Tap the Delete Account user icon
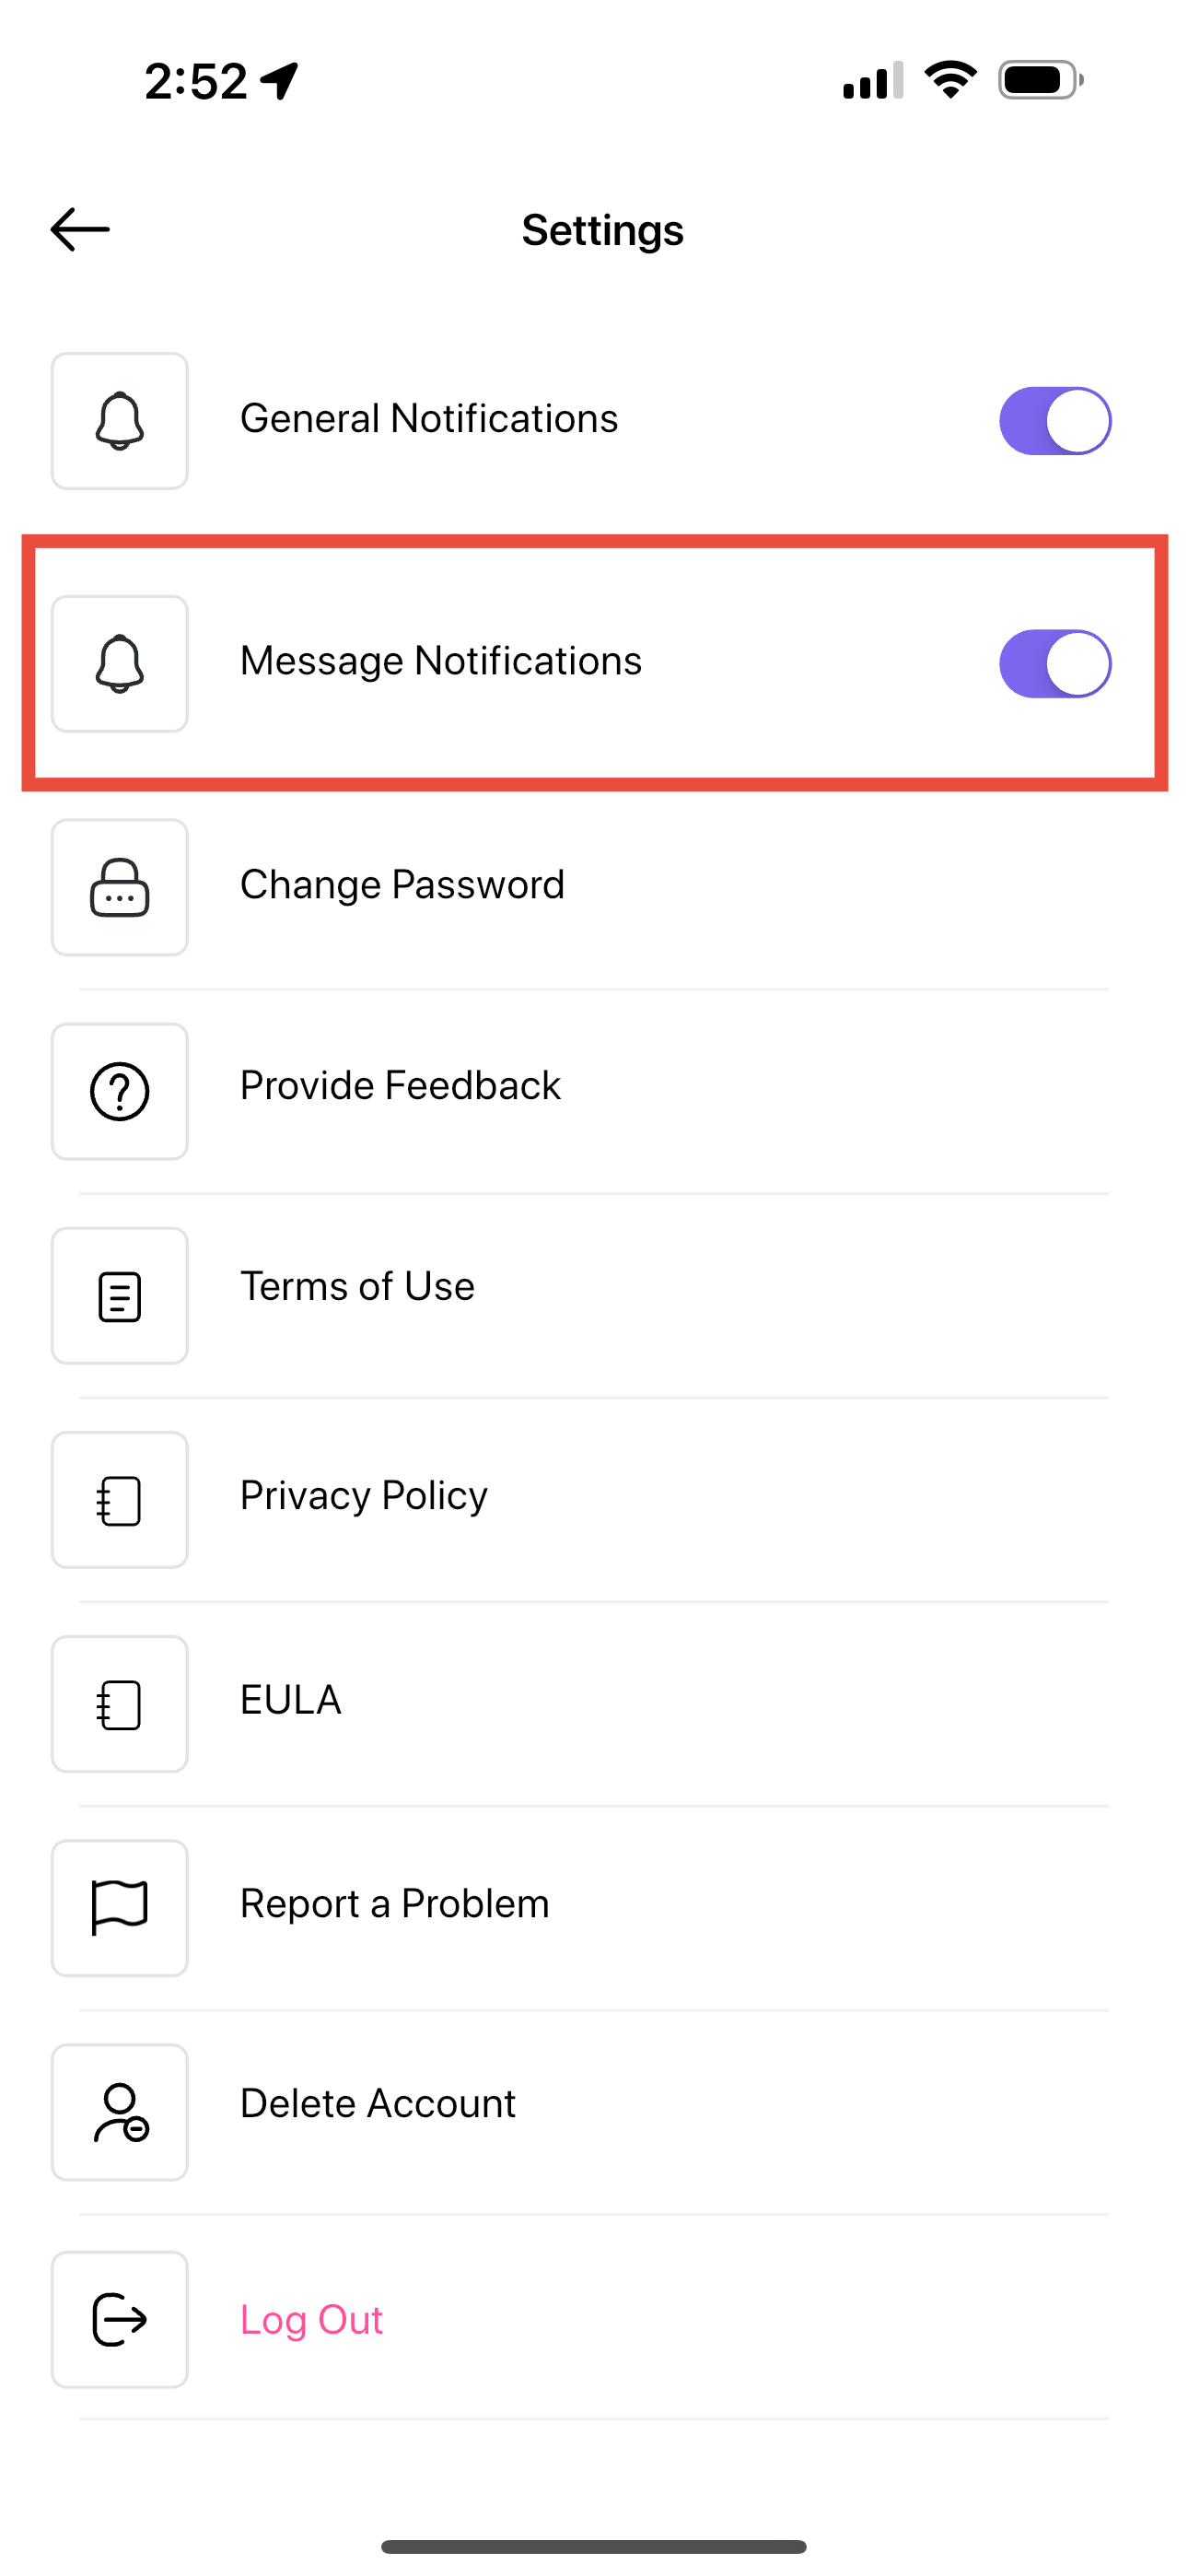Viewport: 1188px width, 2576px height. tap(120, 2112)
